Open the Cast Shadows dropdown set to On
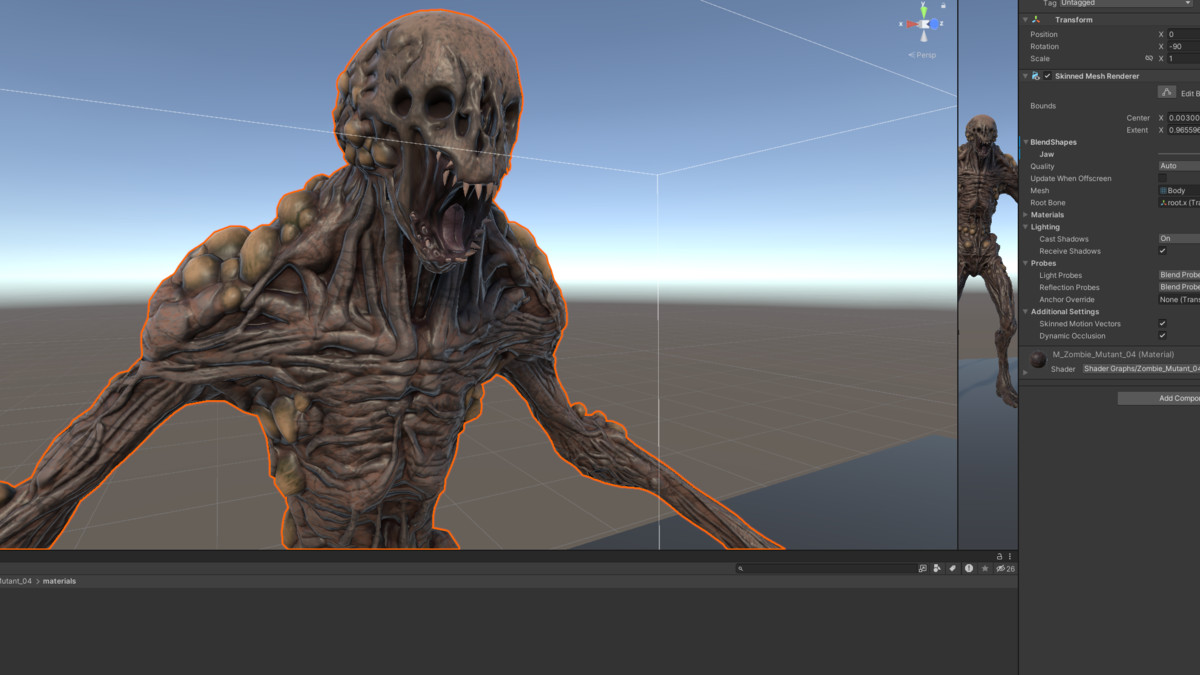Viewport: 1200px width, 675px height. tap(1178, 239)
